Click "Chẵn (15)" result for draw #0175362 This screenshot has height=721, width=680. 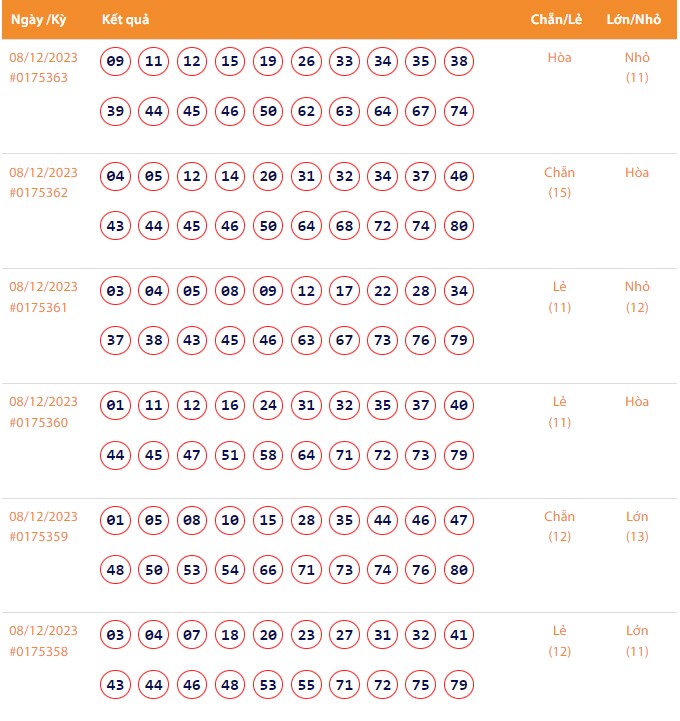(x=560, y=182)
